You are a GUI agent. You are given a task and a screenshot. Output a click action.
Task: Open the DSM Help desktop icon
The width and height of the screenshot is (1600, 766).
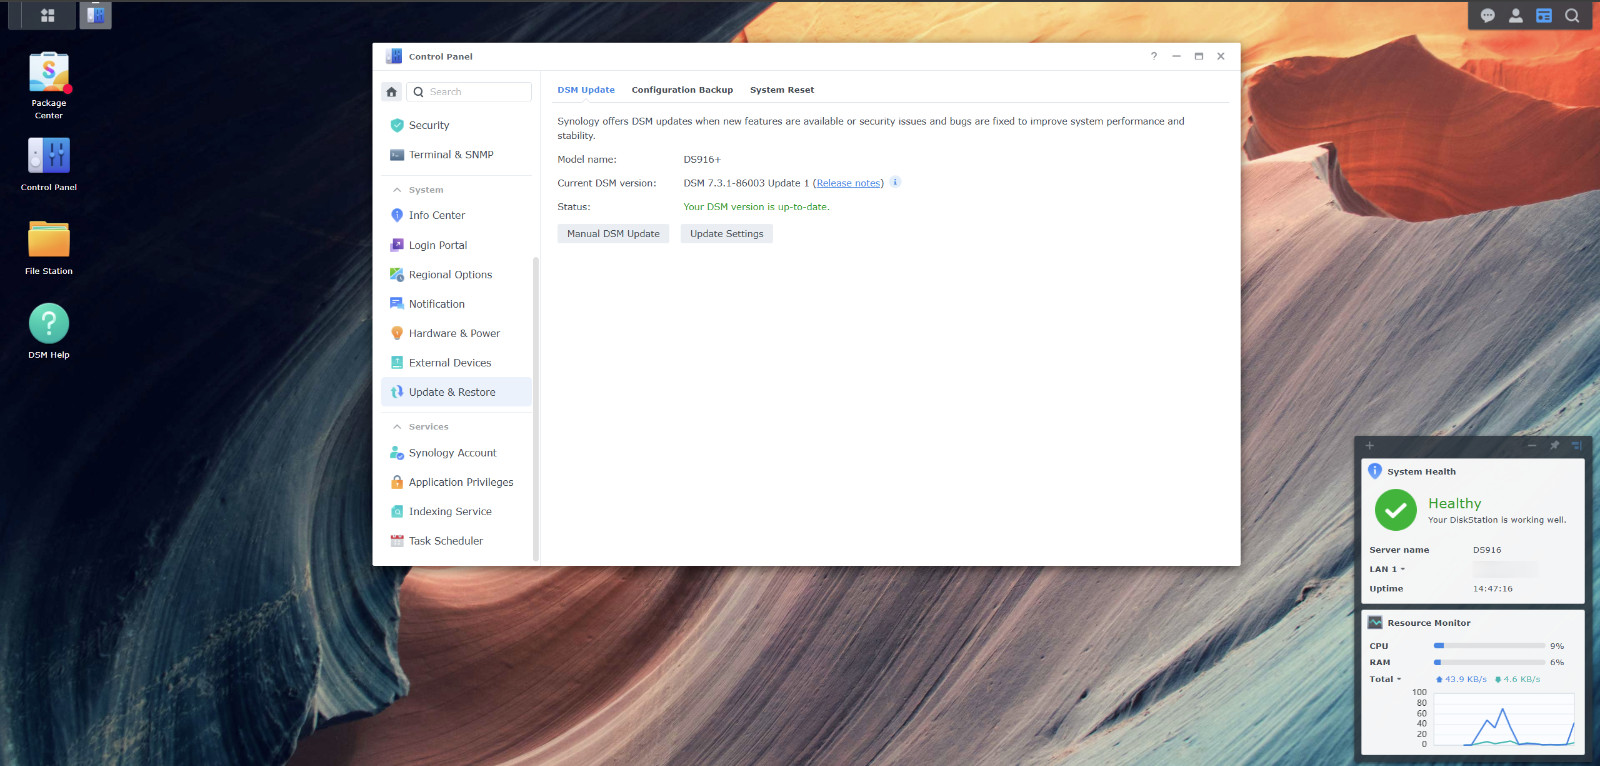(48, 324)
